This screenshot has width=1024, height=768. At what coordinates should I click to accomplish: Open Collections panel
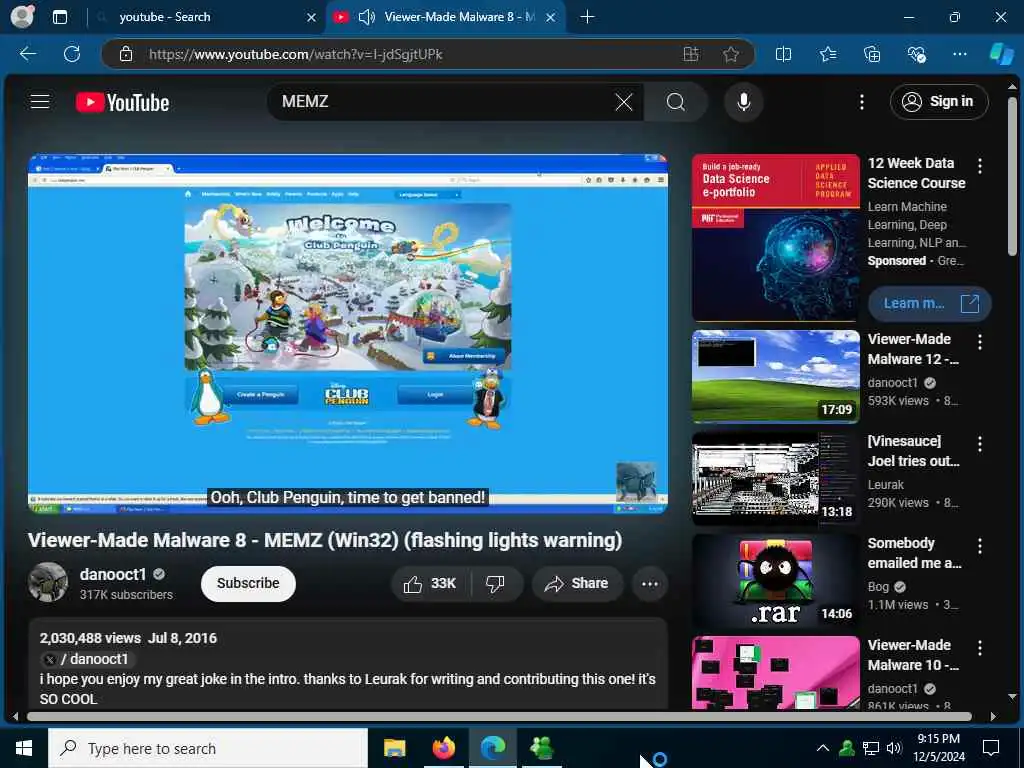[872, 54]
